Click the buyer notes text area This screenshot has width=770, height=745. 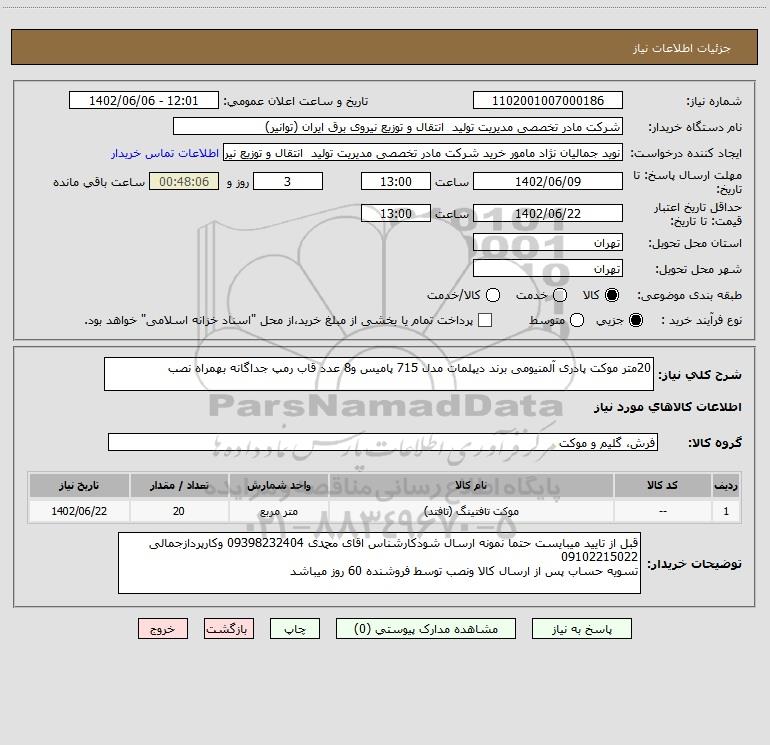(379, 563)
